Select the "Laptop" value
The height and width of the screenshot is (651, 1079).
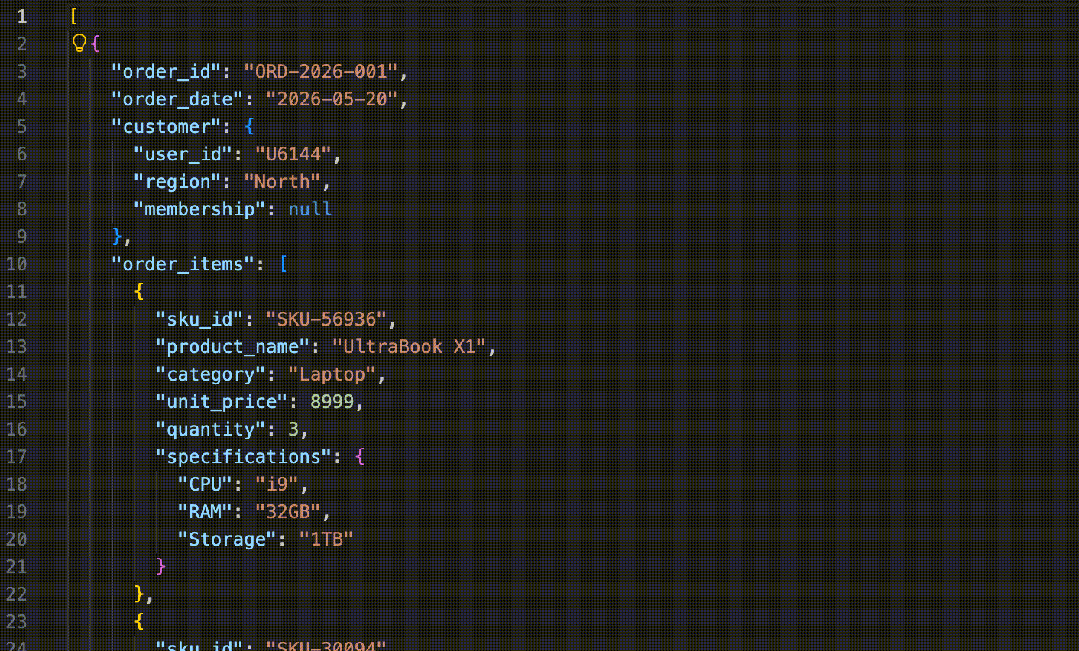332,374
